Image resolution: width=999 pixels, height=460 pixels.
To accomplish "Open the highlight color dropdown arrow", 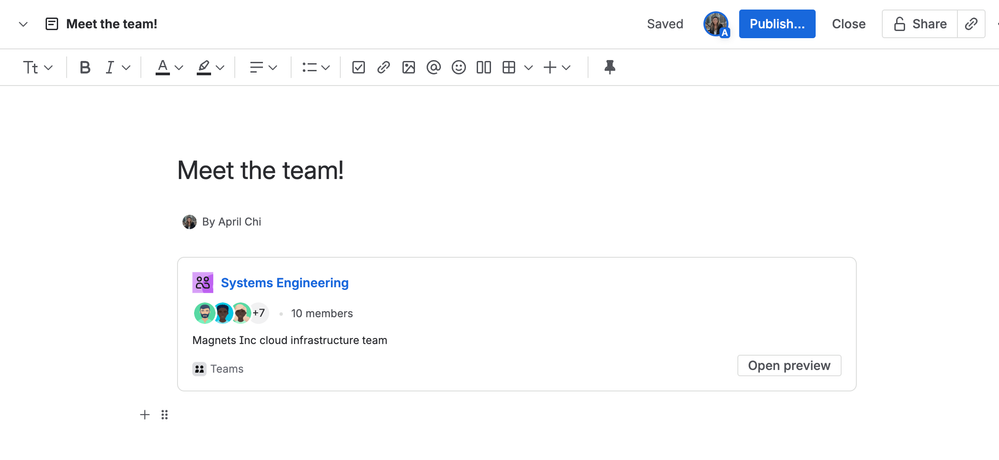I will [x=220, y=68].
